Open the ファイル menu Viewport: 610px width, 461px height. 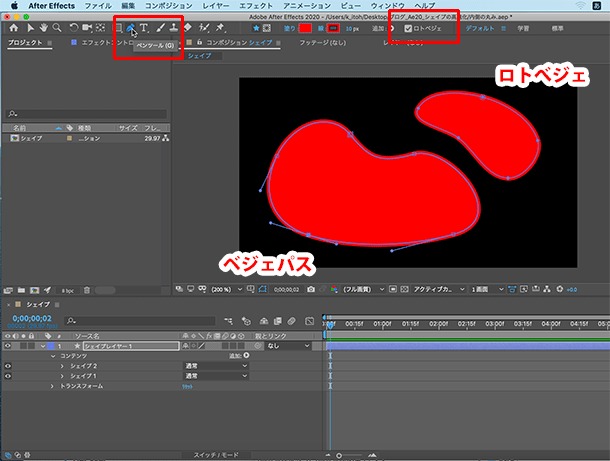point(98,5)
